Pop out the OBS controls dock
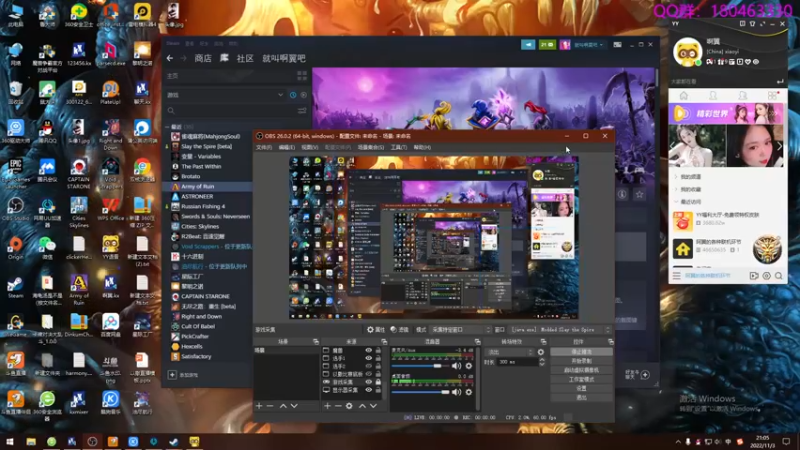Image resolution: width=800 pixels, height=450 pixels. pyautogui.click(x=611, y=341)
